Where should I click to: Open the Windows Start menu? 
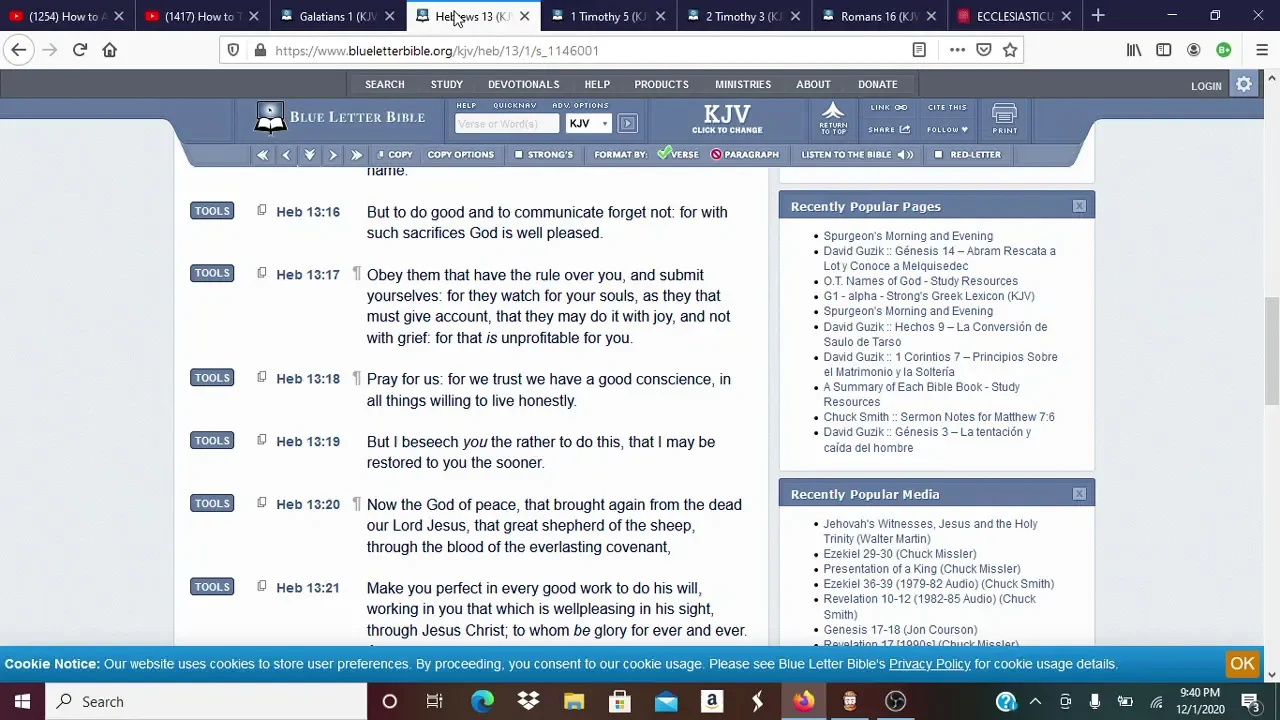(x=22, y=702)
